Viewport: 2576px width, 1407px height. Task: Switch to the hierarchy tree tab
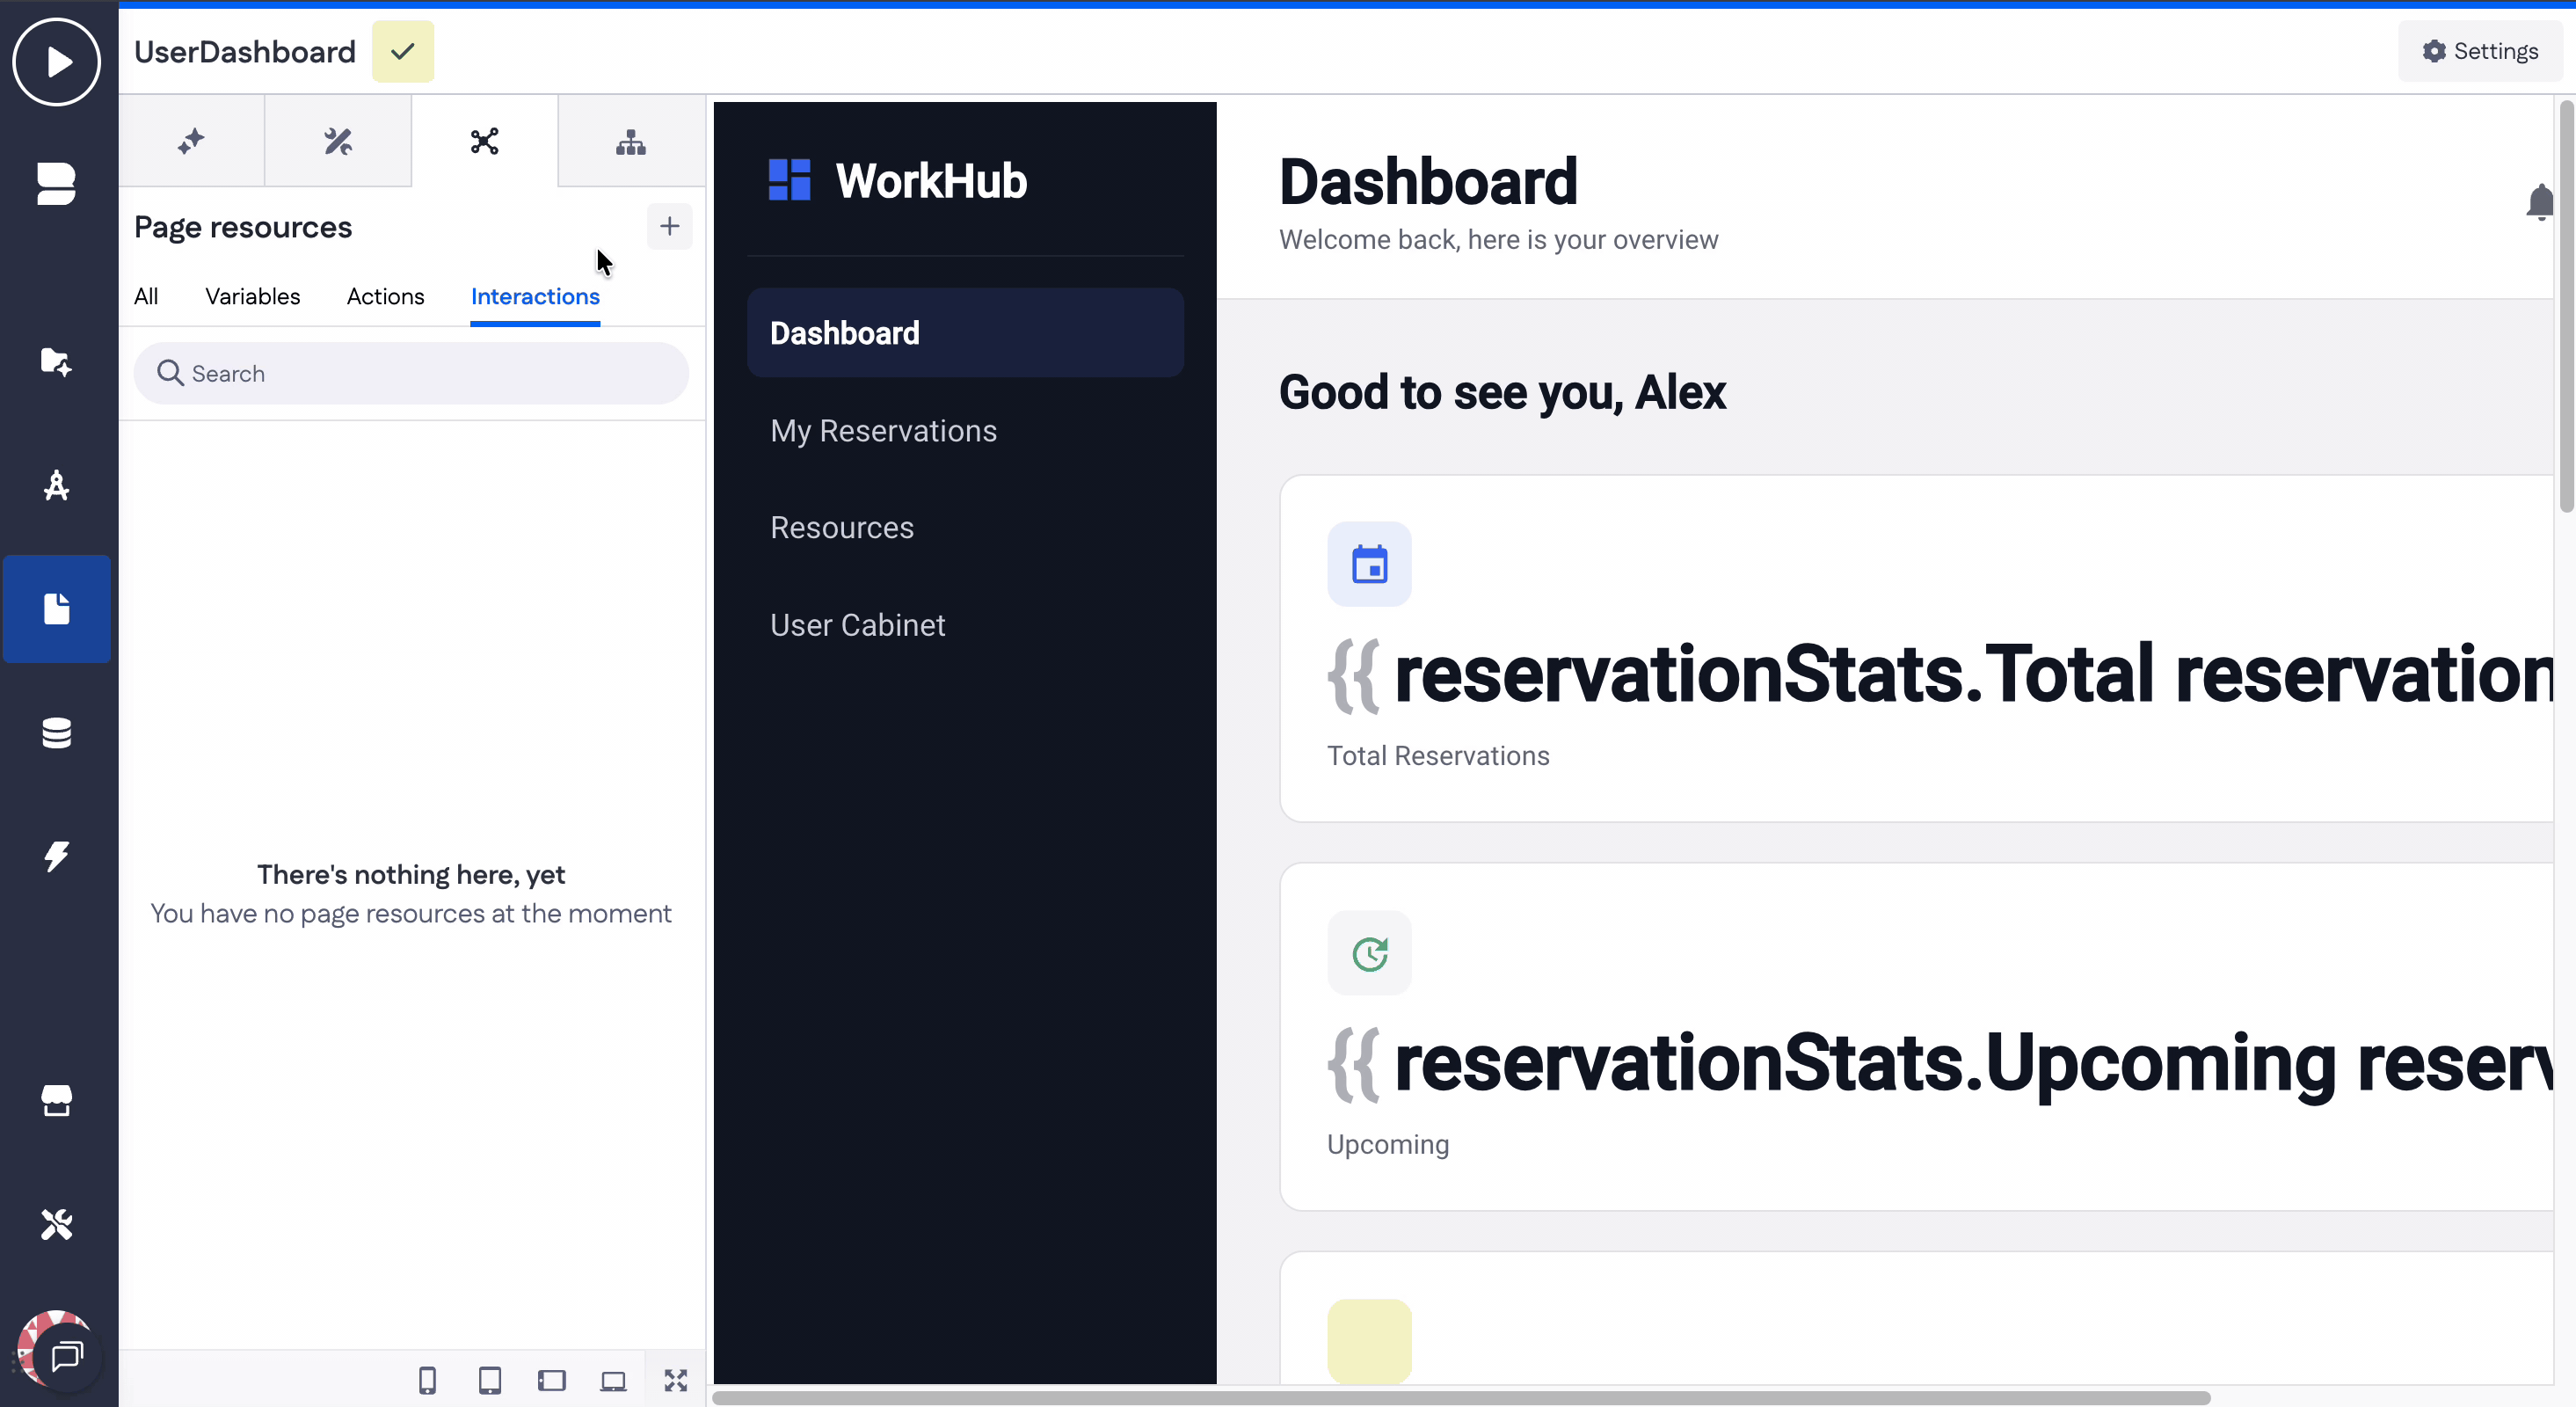pos(631,141)
